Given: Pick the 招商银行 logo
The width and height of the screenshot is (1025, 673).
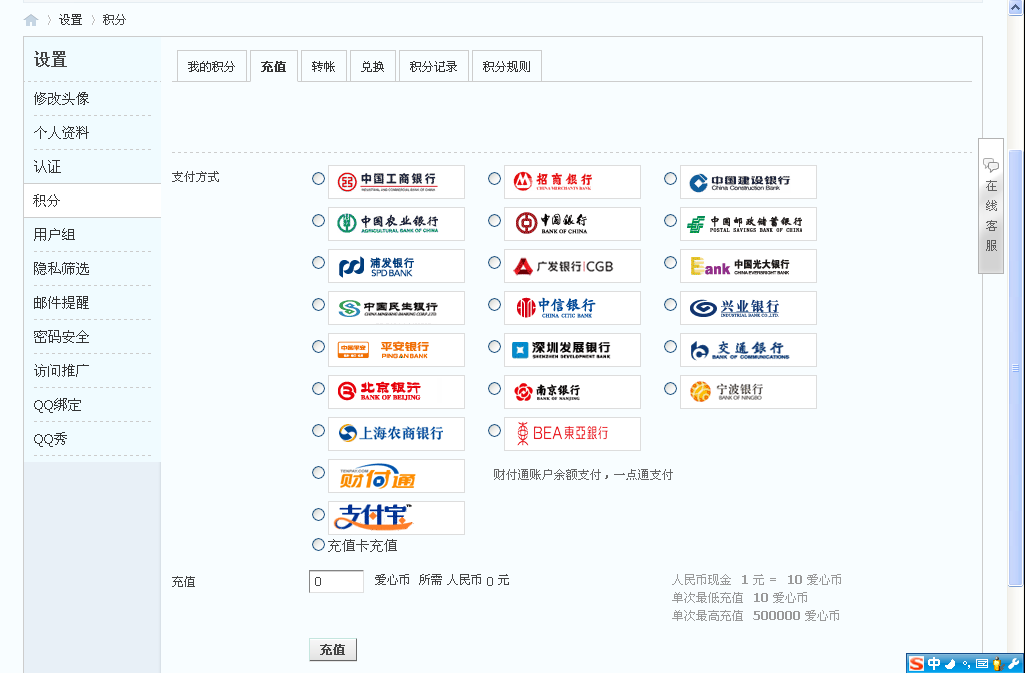Looking at the screenshot, I should point(572,182).
